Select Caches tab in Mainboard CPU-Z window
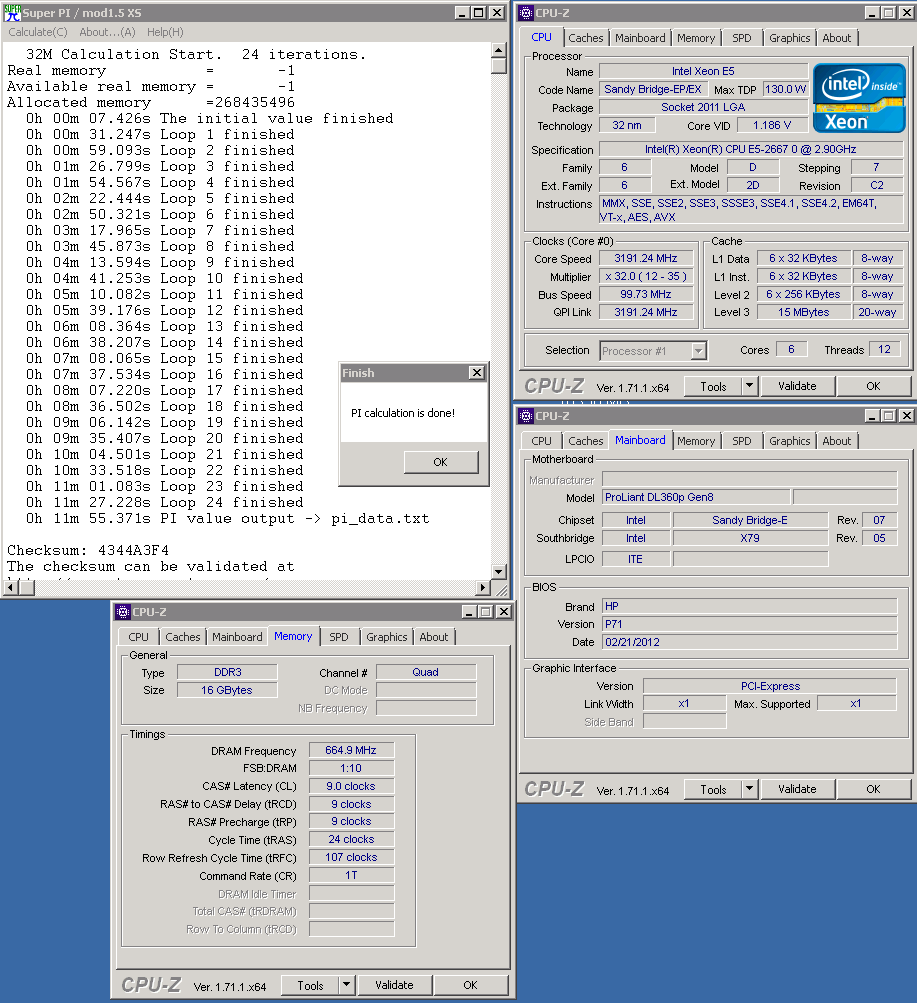Image resolution: width=917 pixels, height=1003 pixels. 585,441
